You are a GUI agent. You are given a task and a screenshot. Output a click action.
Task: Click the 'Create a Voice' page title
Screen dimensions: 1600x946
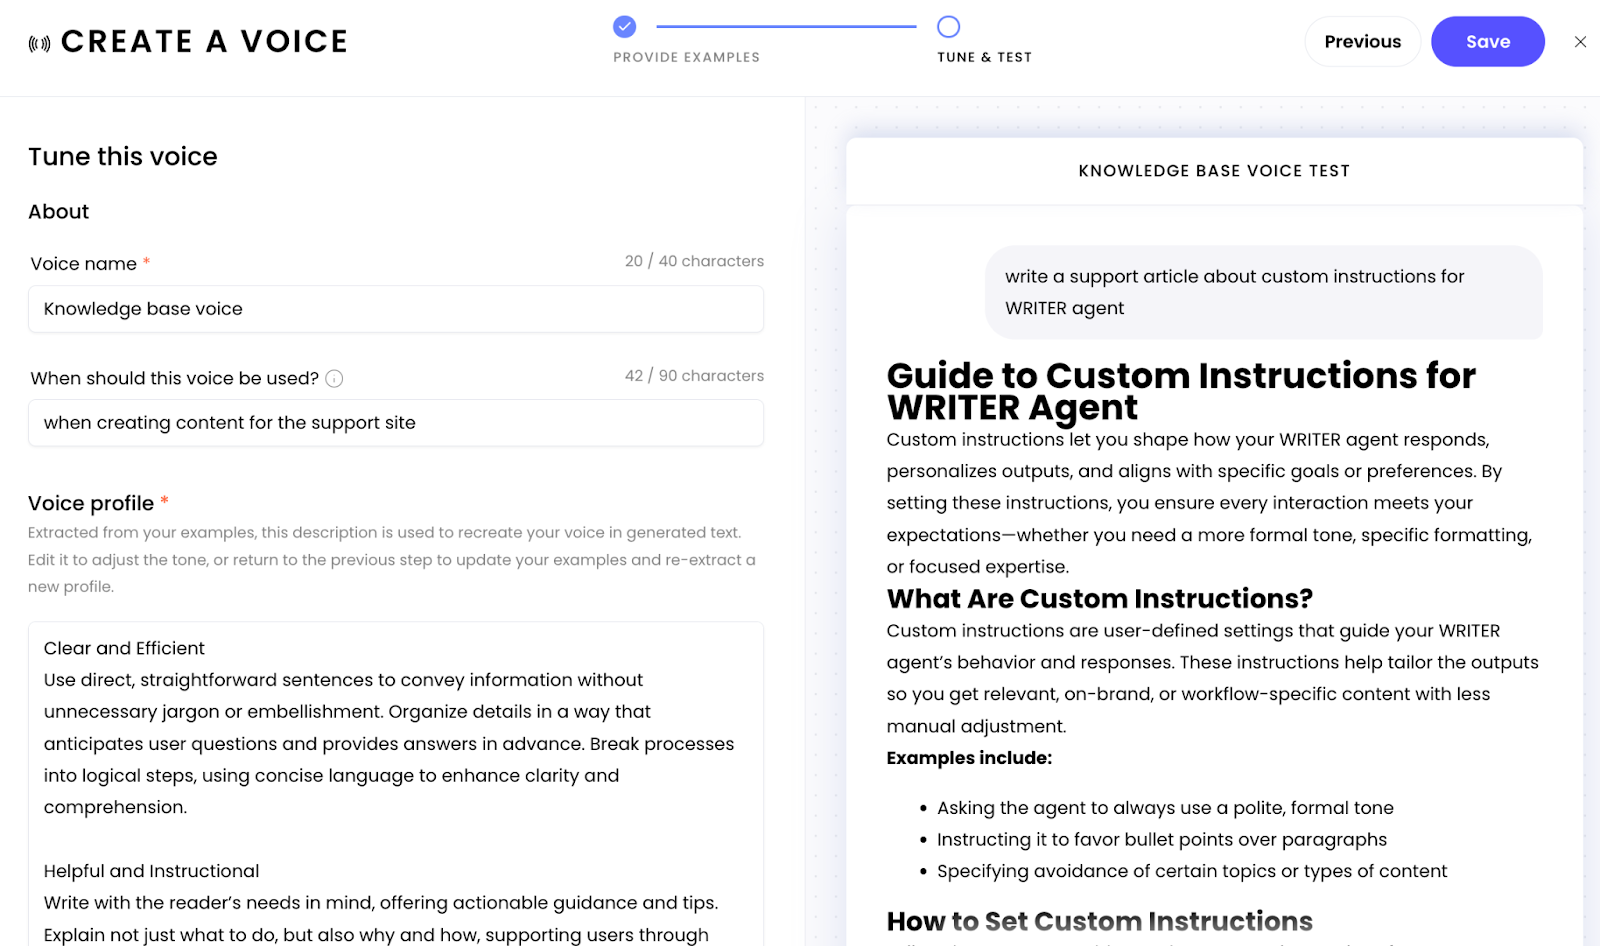204,42
